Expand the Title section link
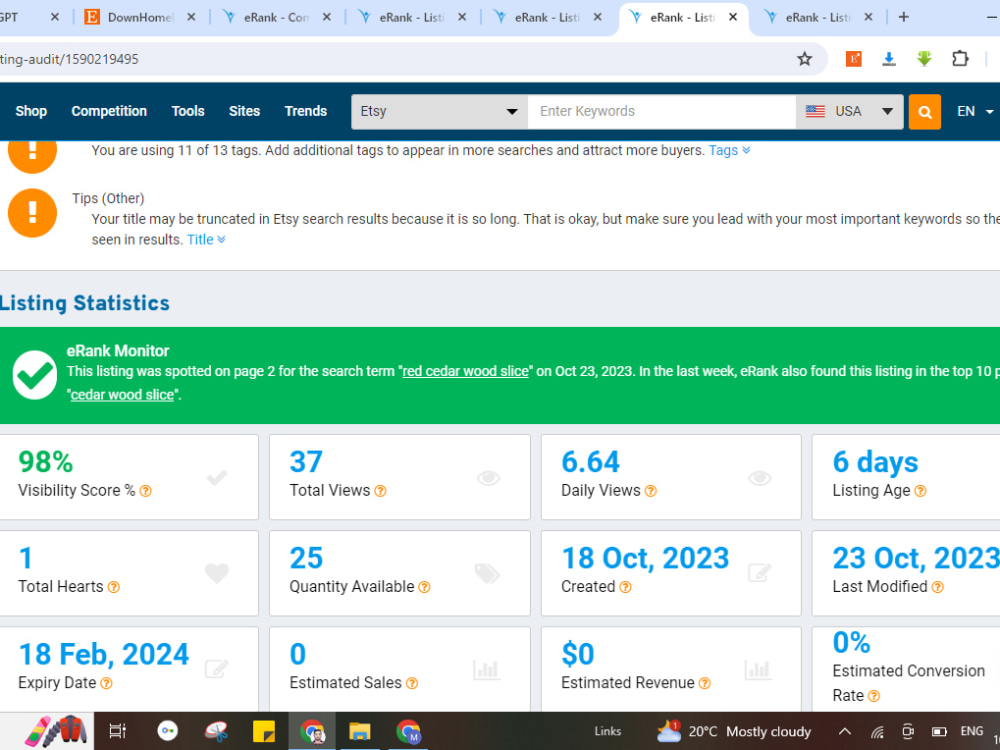 [x=206, y=240]
